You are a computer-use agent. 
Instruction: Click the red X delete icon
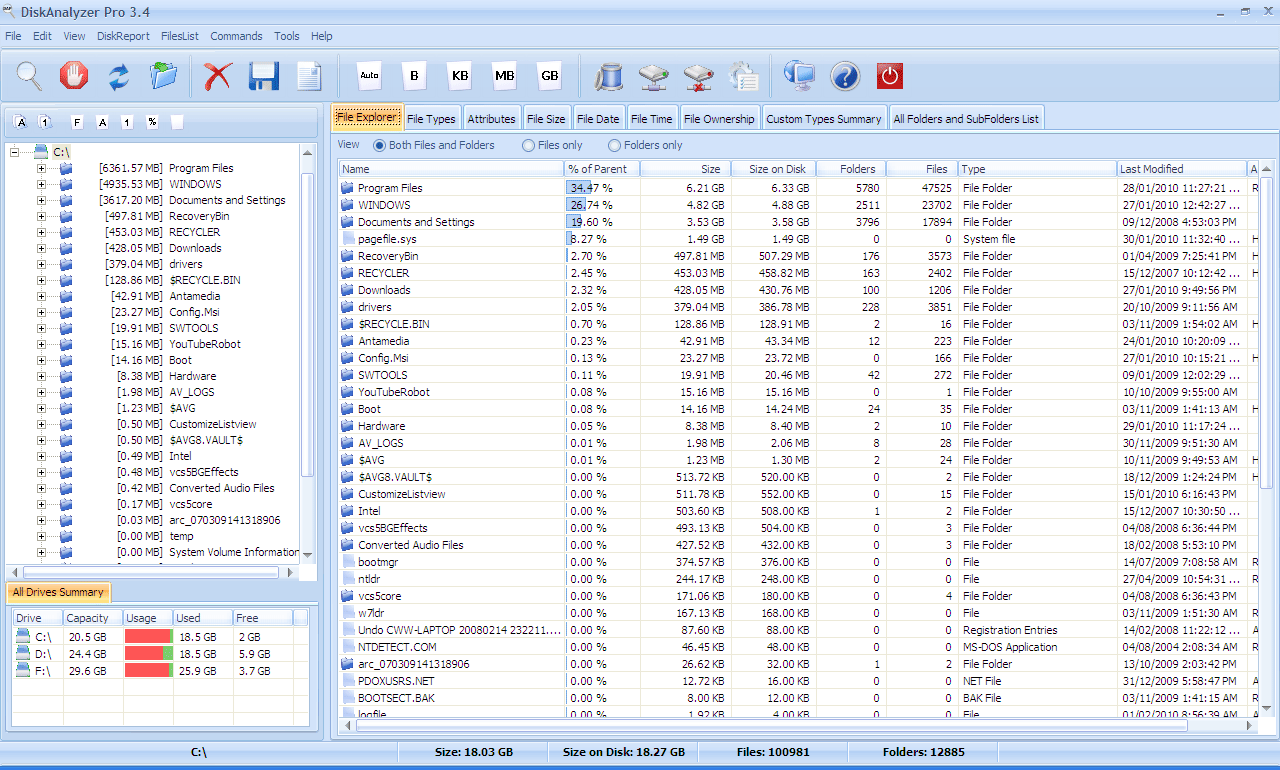coord(217,75)
